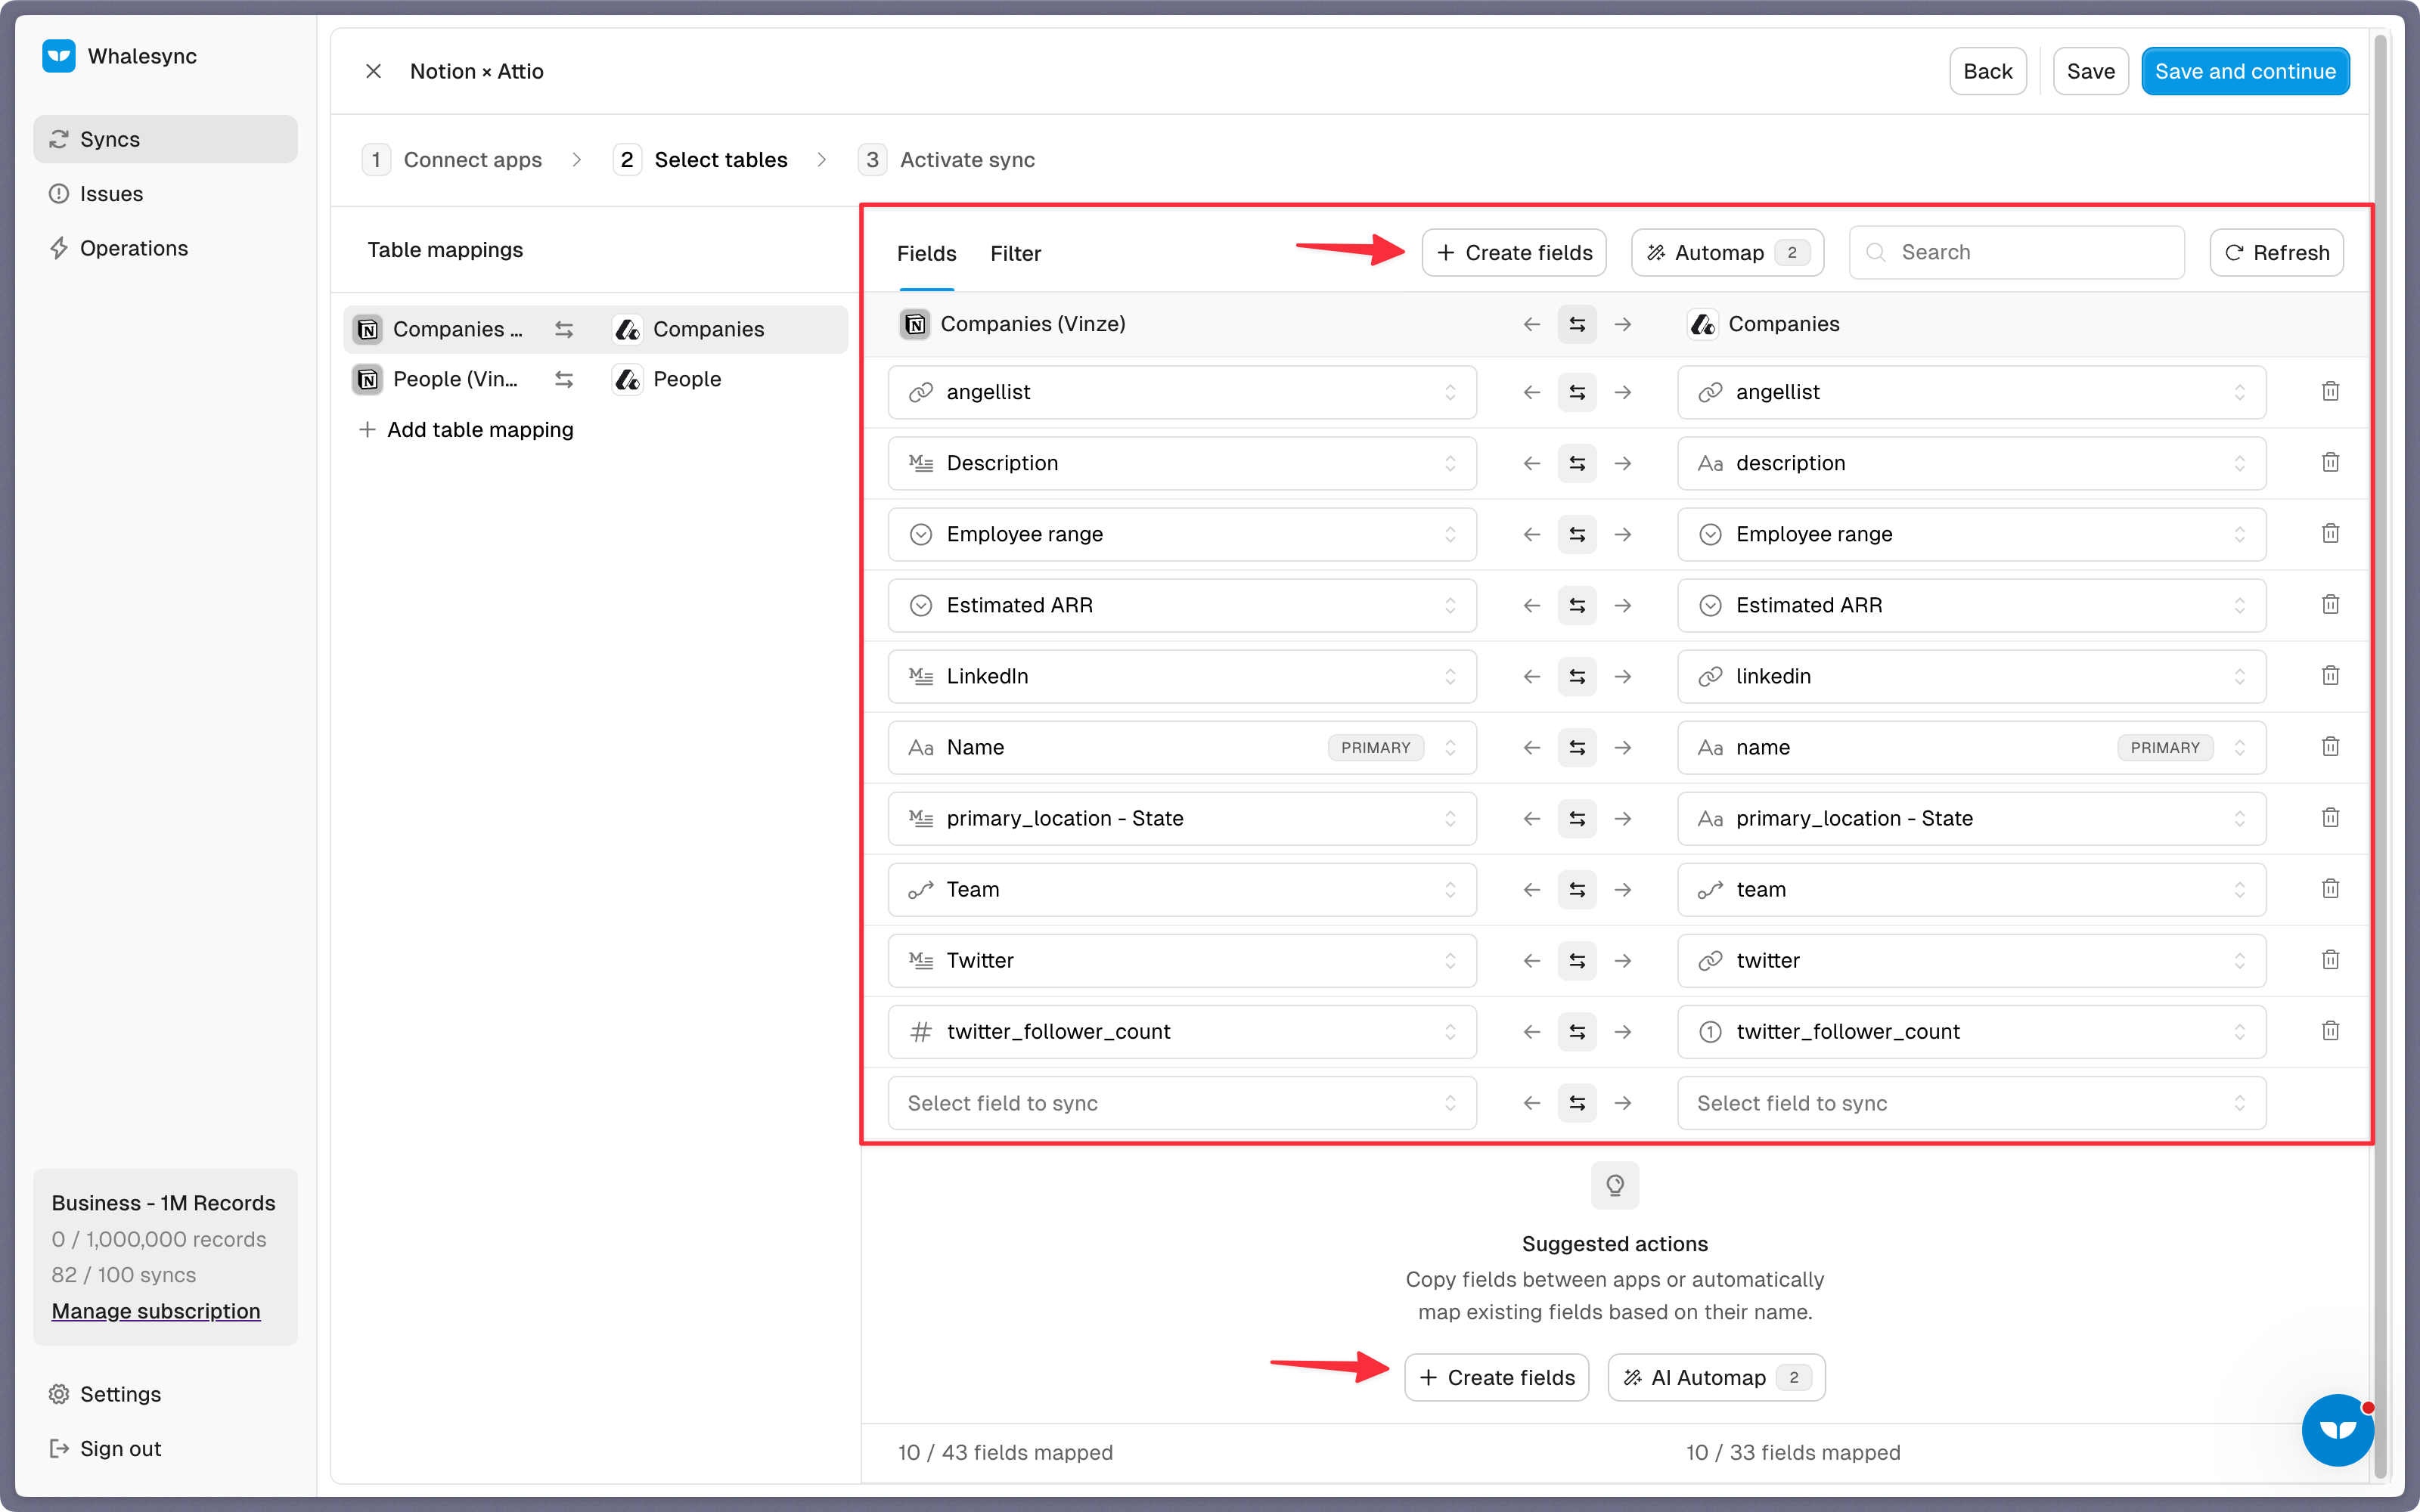Click the Whalesync logo icon
The height and width of the screenshot is (1512, 2420).
tap(59, 56)
